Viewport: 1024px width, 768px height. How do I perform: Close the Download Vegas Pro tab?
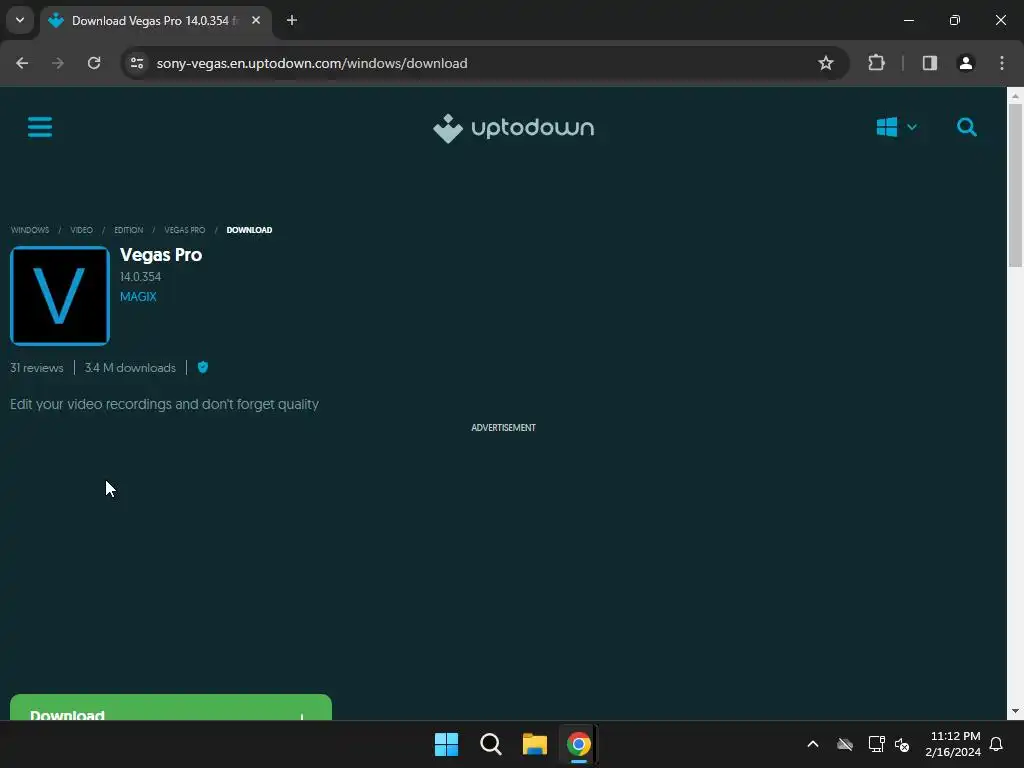pos(256,20)
